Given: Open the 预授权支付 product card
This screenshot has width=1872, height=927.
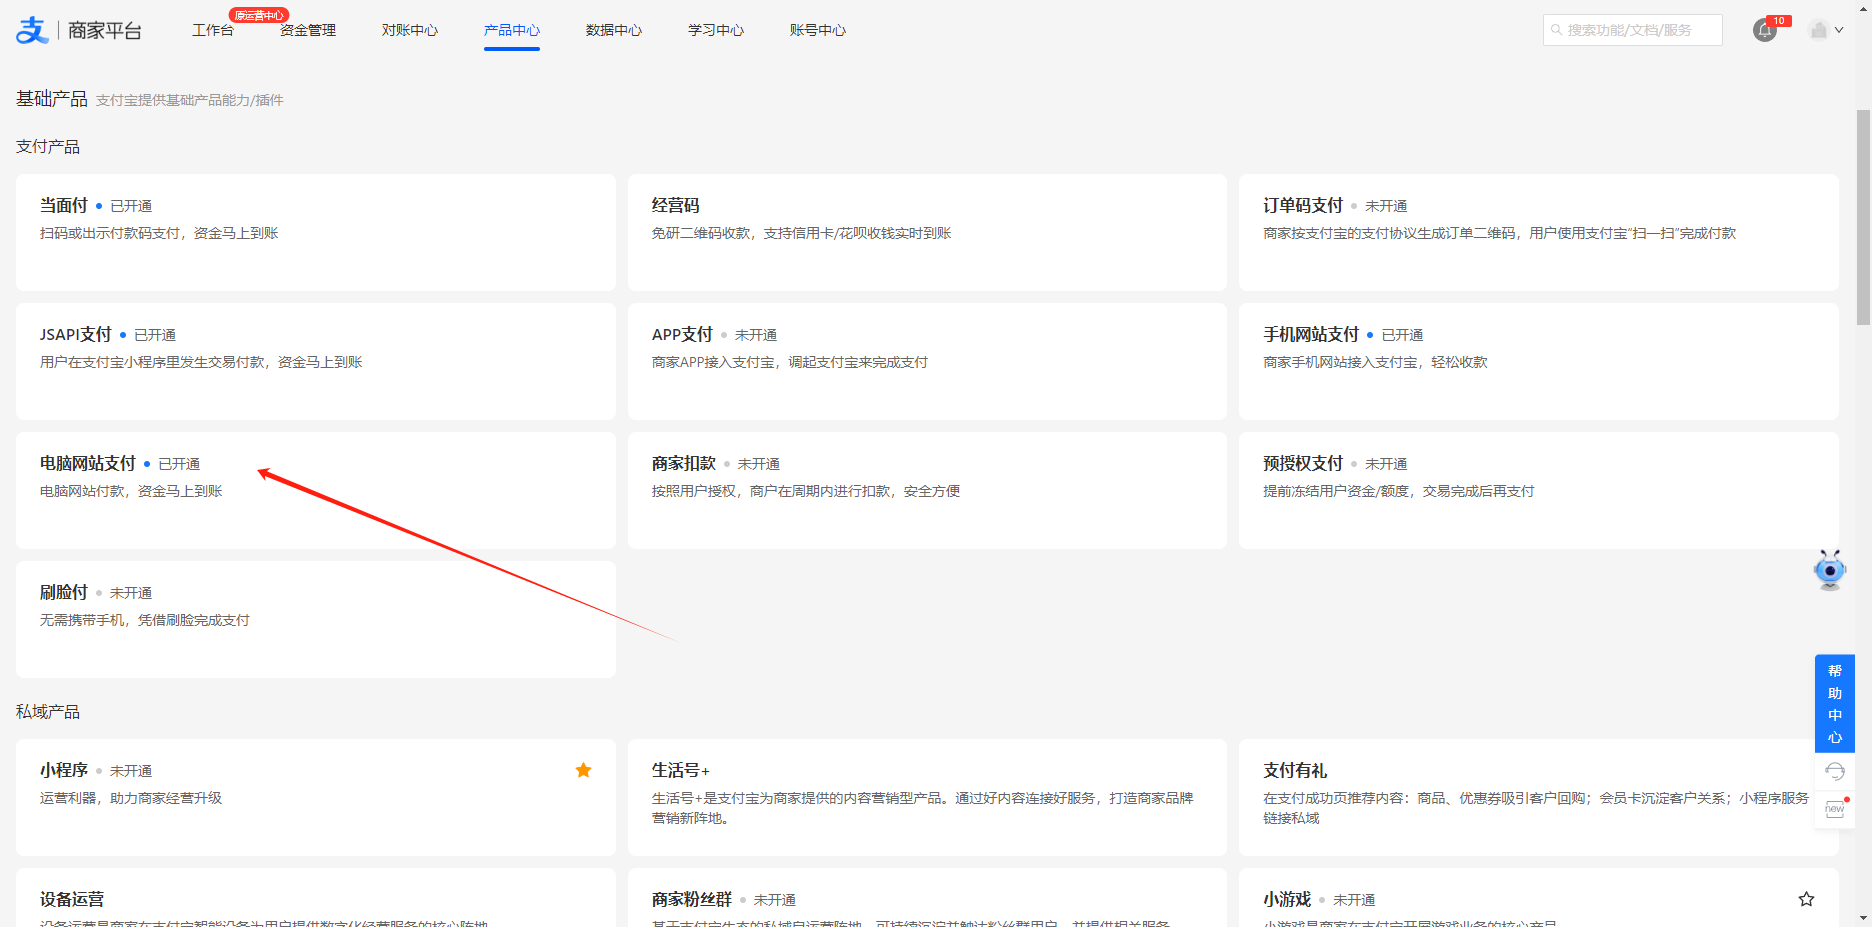Looking at the screenshot, I should point(1539,490).
